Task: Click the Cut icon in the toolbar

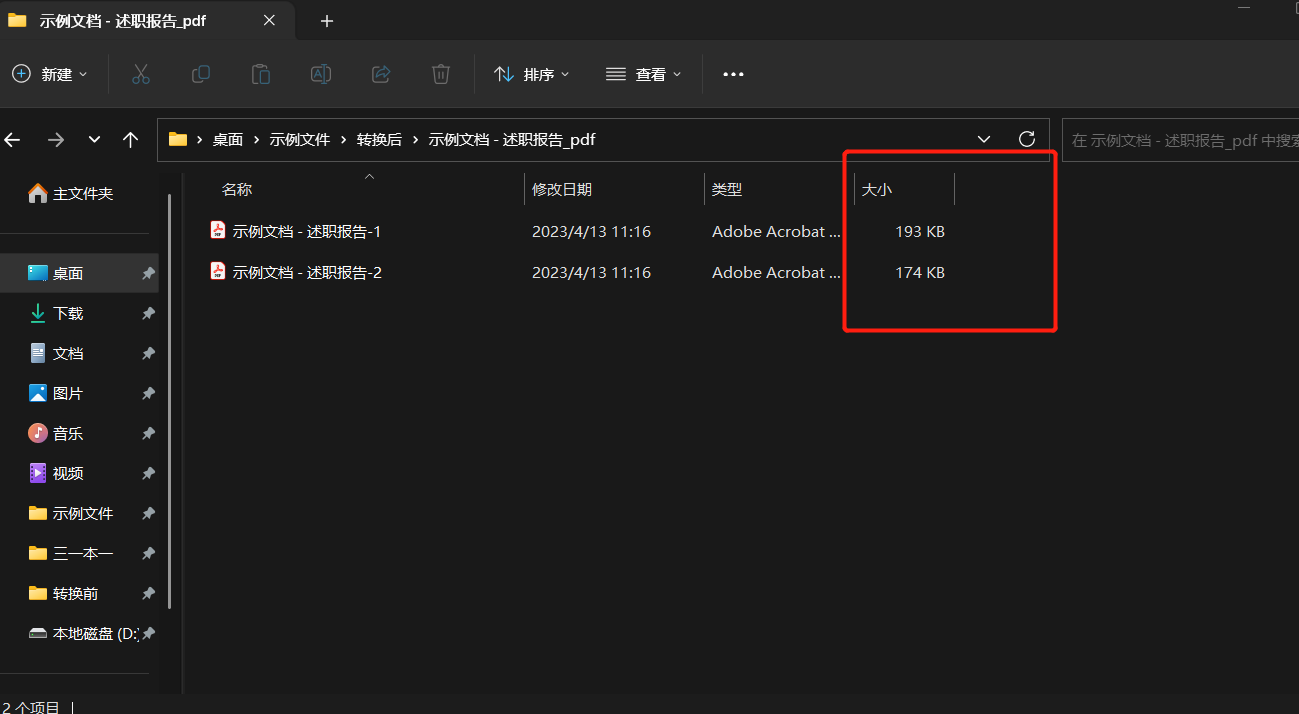Action: coord(140,74)
